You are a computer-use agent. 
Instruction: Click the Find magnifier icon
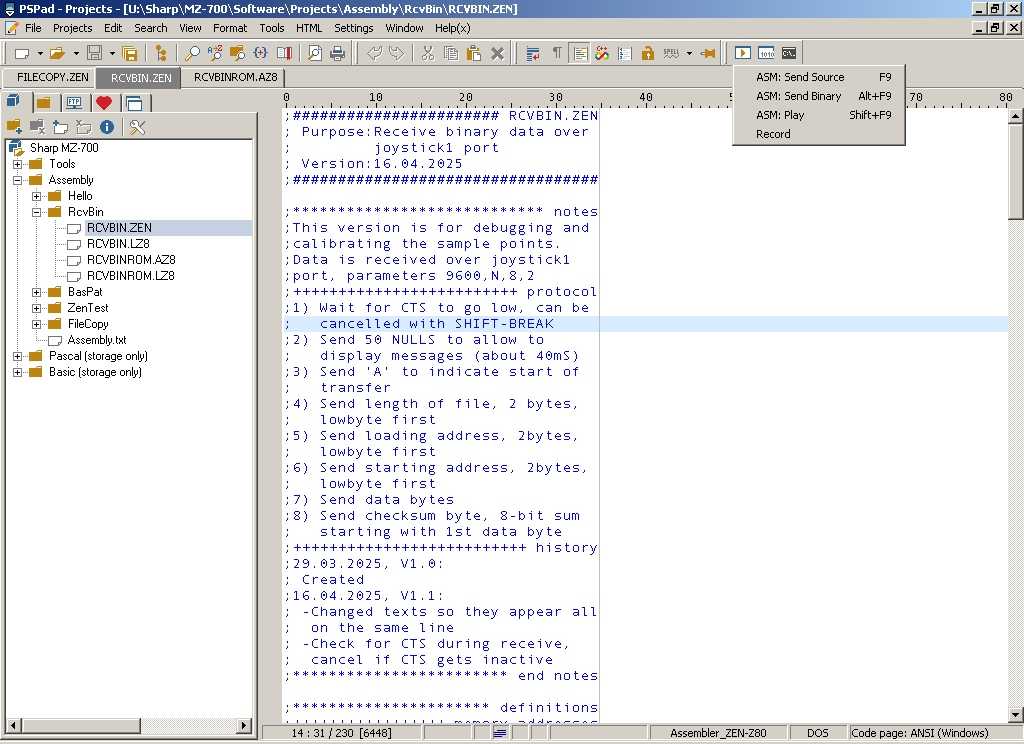(192, 54)
